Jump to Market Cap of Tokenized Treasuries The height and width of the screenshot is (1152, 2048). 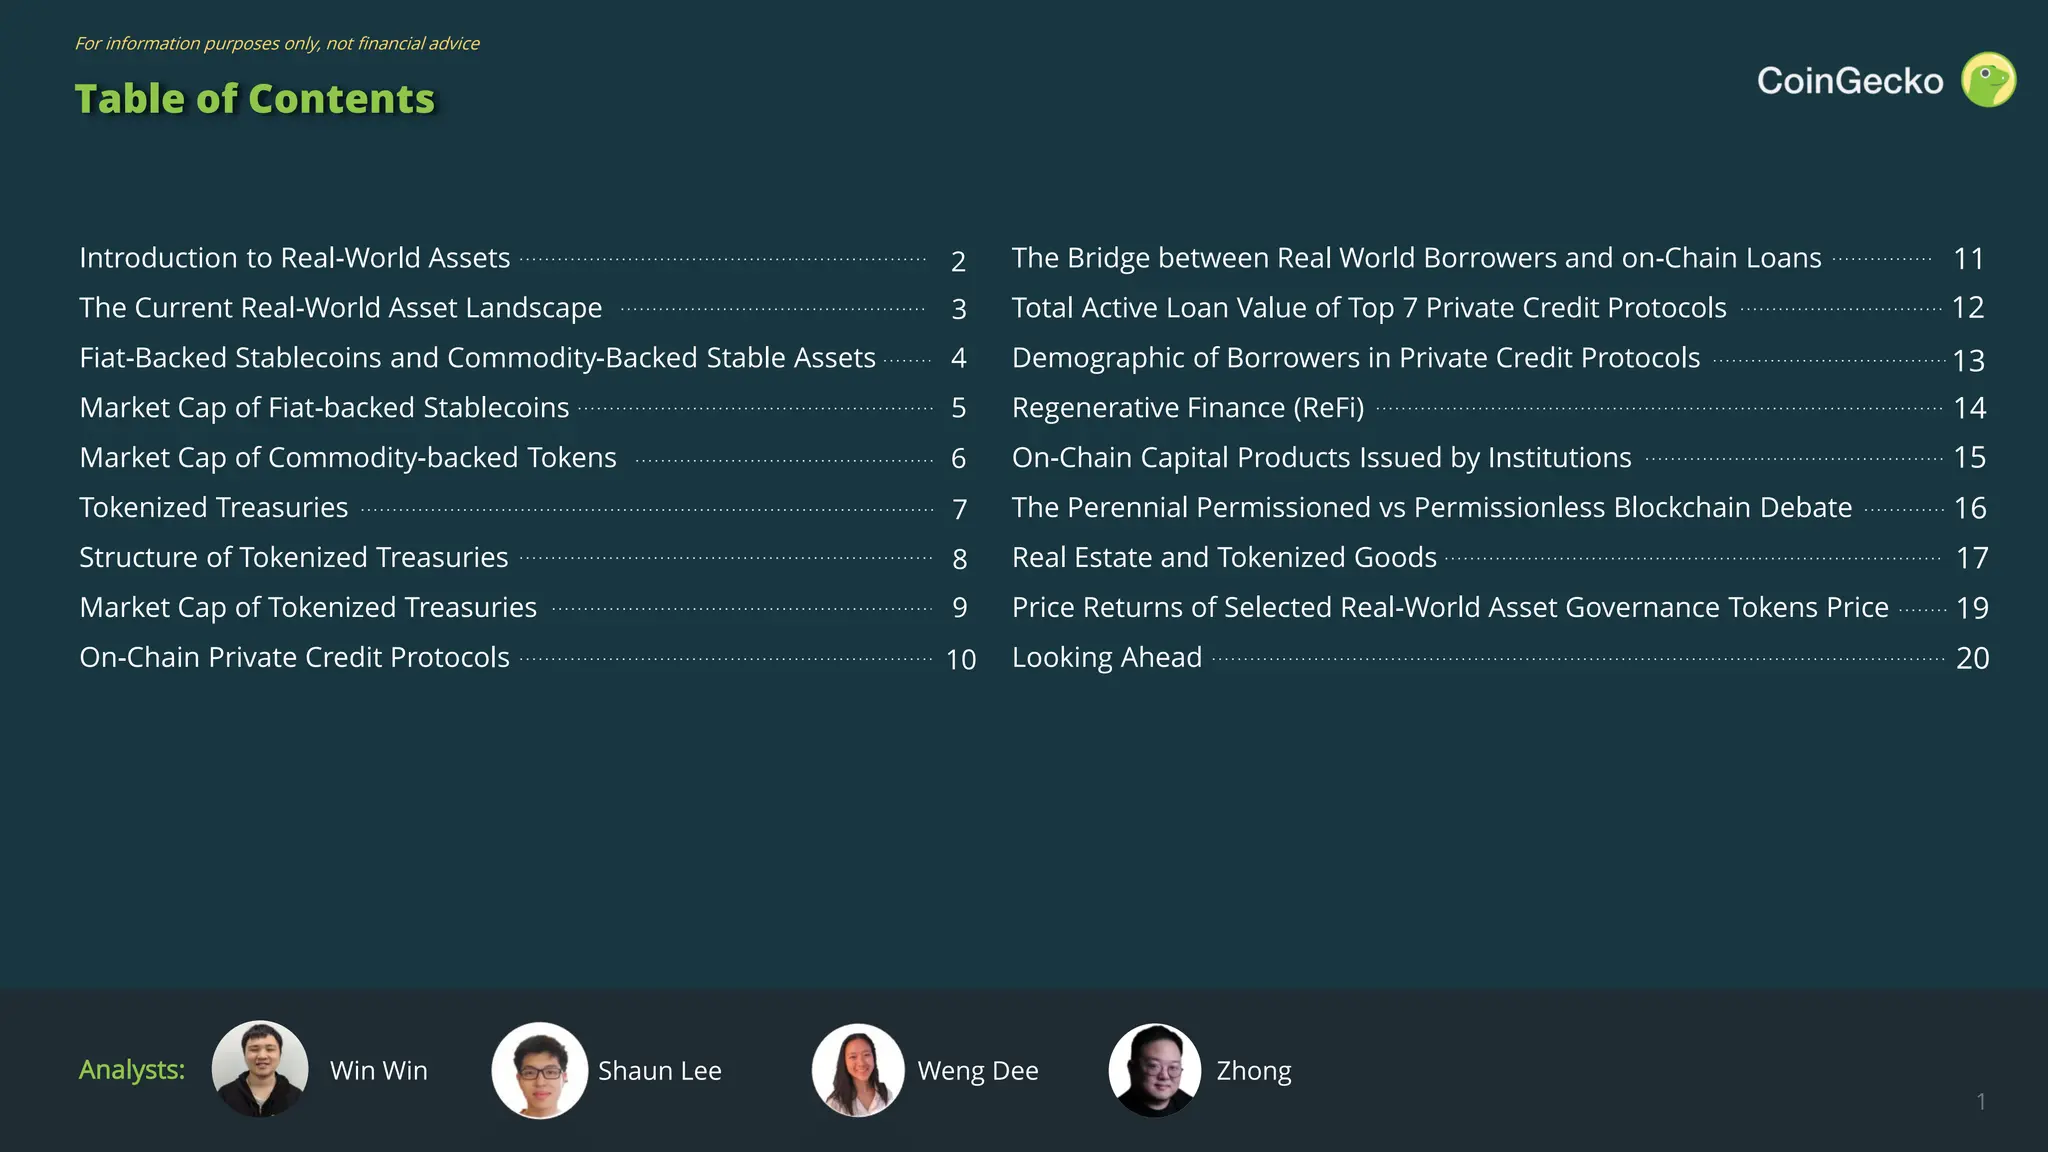308,608
